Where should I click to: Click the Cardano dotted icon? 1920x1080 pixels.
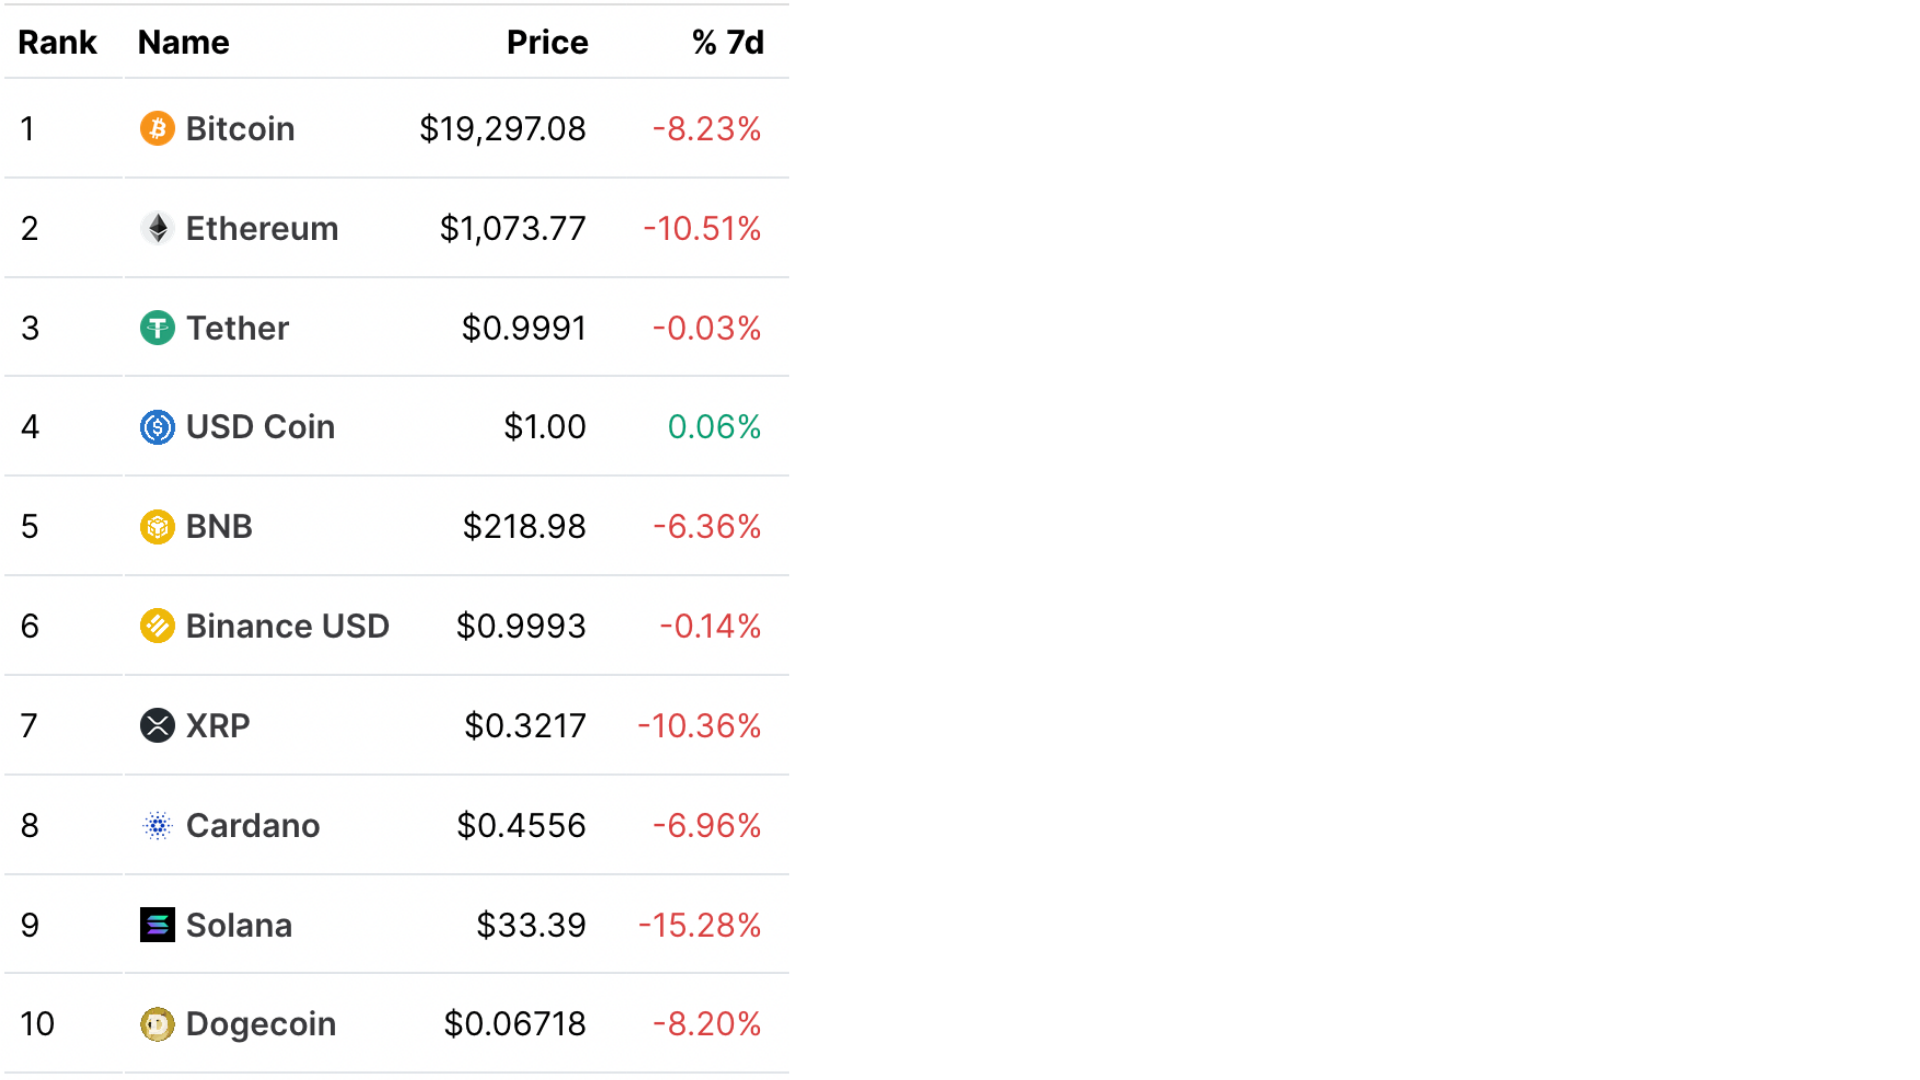point(157,826)
